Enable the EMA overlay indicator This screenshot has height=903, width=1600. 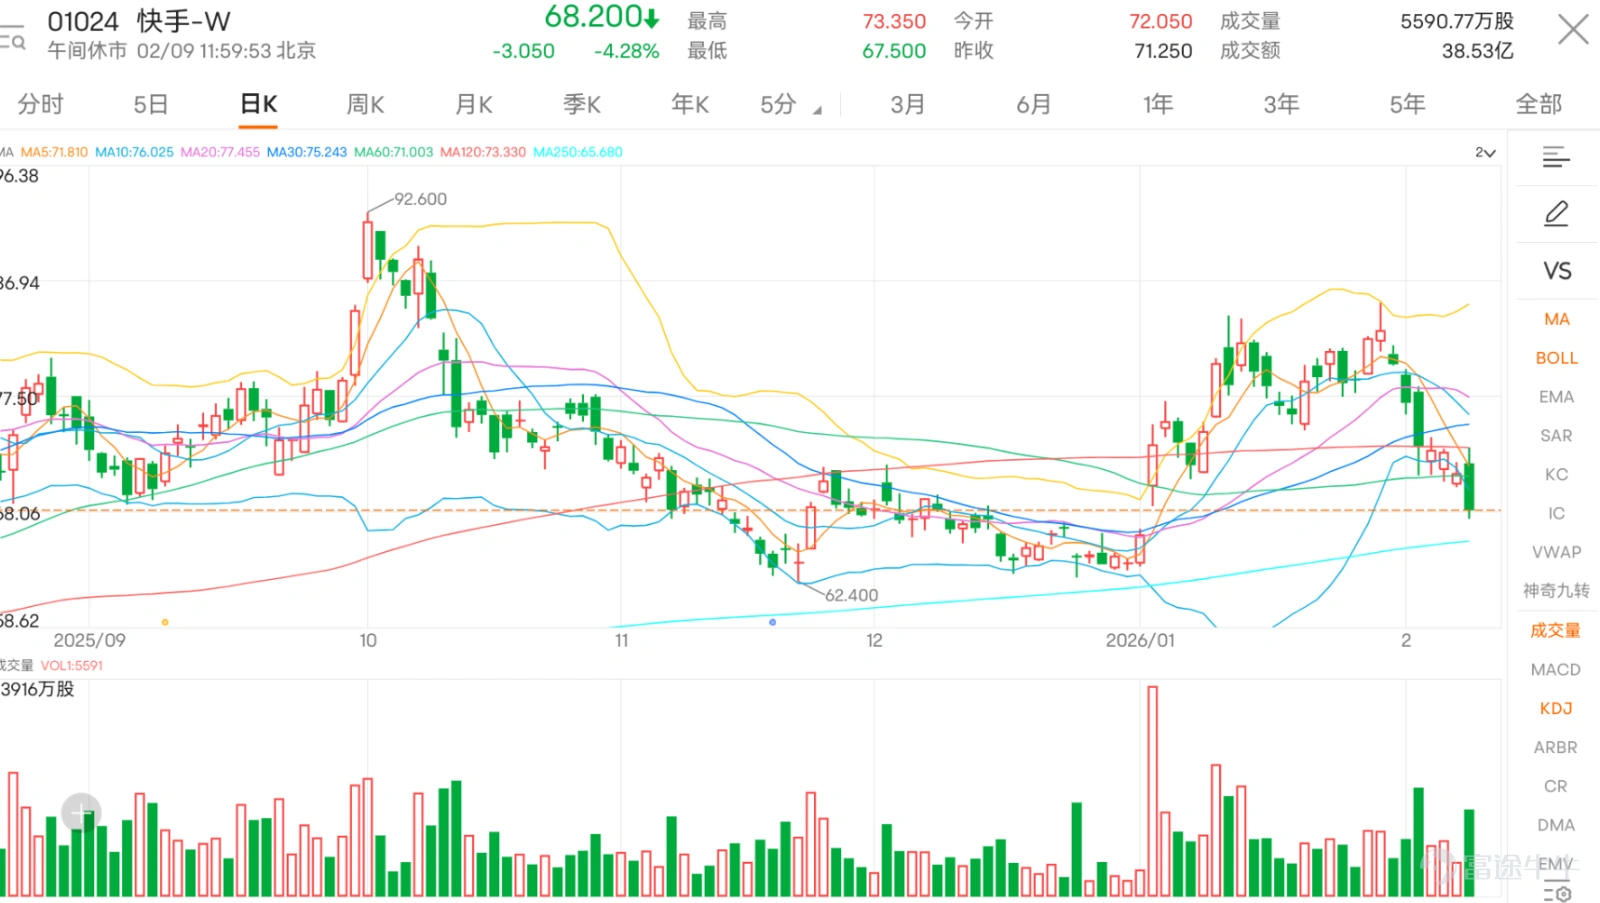[1557, 397]
